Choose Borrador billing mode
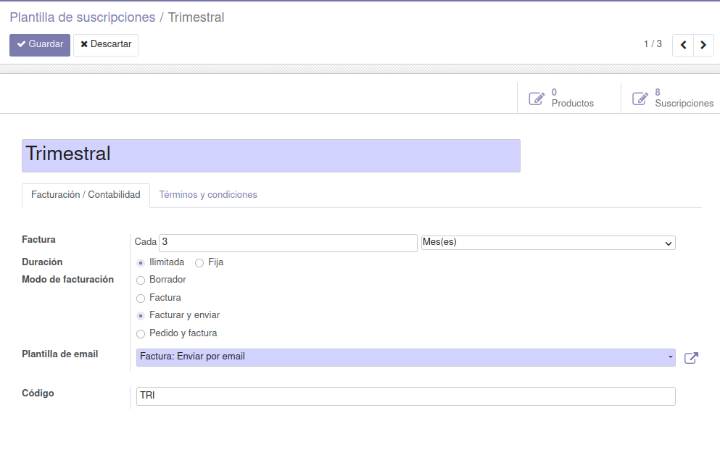This screenshot has height=450, width=720. pyautogui.click(x=141, y=280)
